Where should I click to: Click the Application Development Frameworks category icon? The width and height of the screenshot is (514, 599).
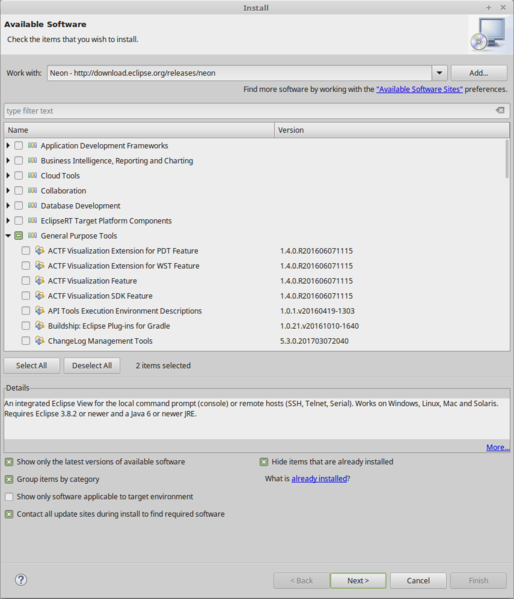pyautogui.click(x=32, y=146)
